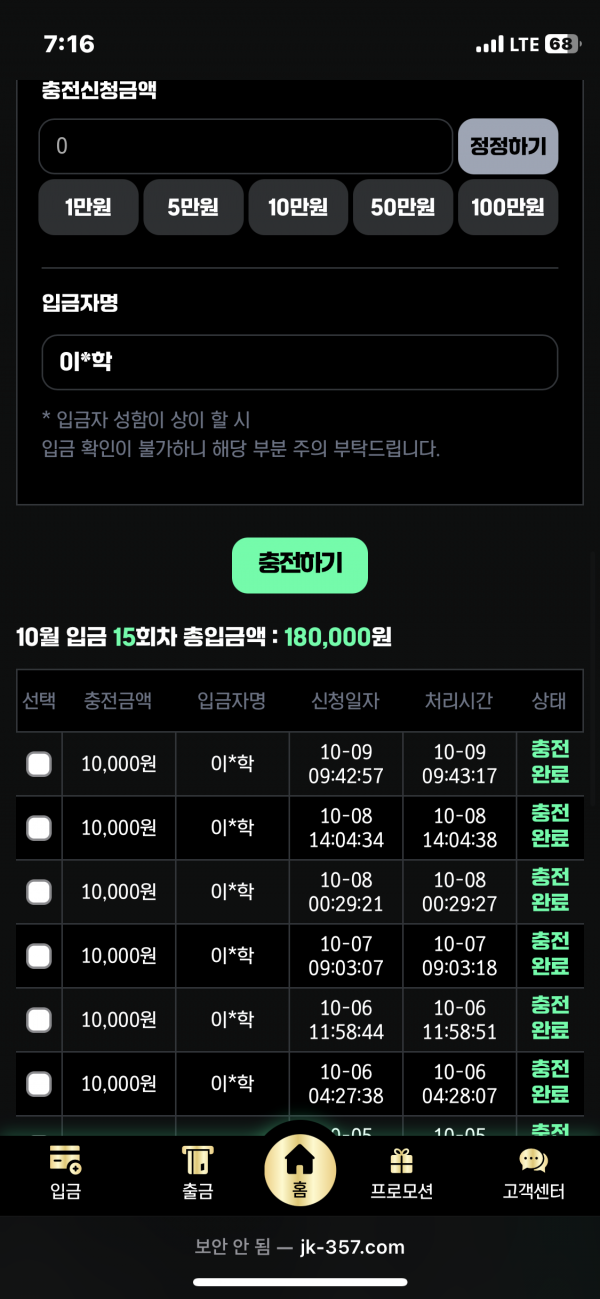Screen dimensions: 600x1299
Task: Check the 10-07 09:03:07 deposit row
Action: click(38, 956)
